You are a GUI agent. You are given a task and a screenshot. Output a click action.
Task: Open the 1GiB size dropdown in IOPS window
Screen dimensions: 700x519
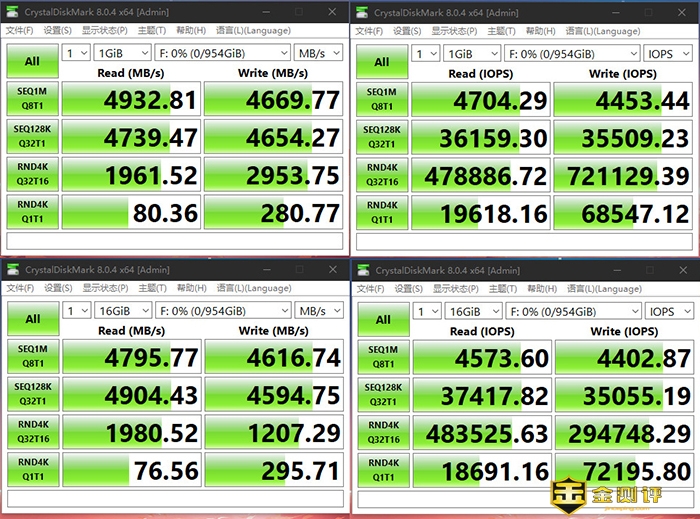pos(472,54)
